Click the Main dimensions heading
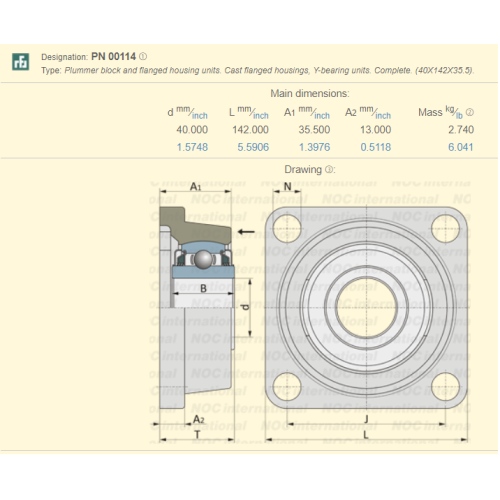 pyautogui.click(x=310, y=93)
